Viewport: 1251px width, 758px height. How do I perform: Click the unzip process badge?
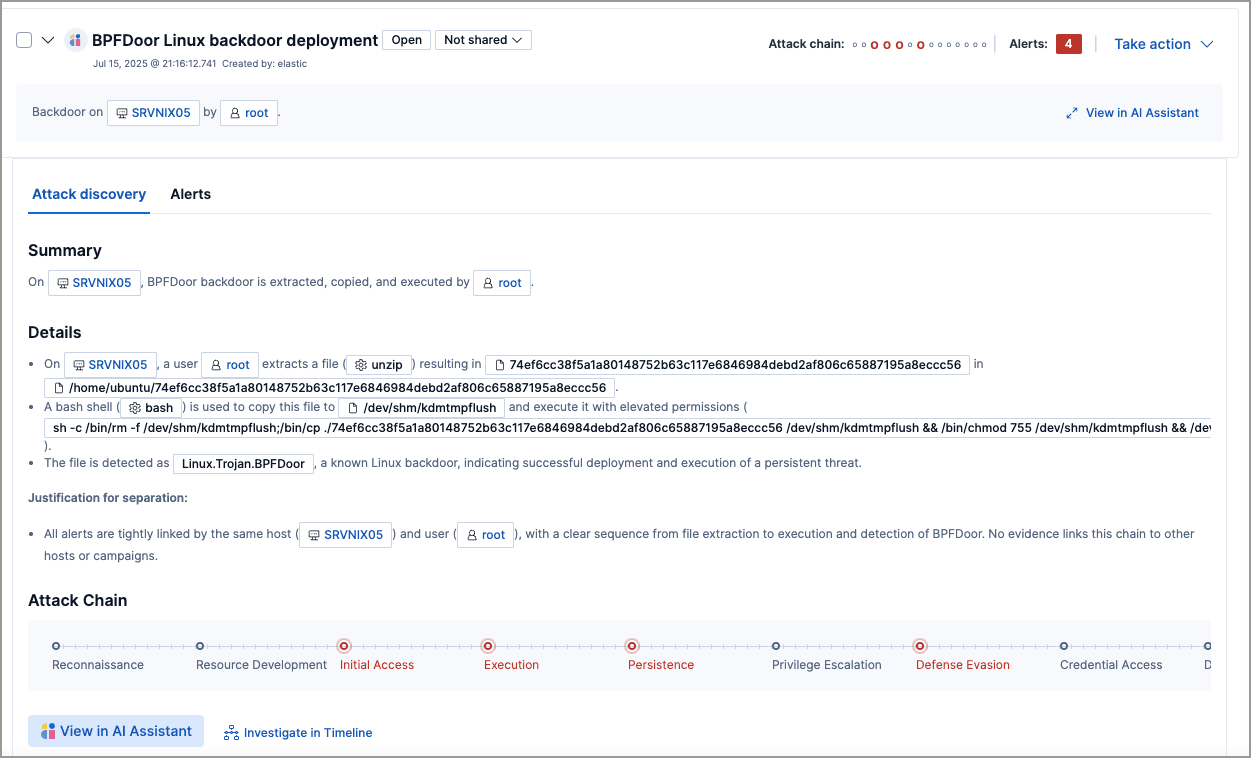click(378, 365)
